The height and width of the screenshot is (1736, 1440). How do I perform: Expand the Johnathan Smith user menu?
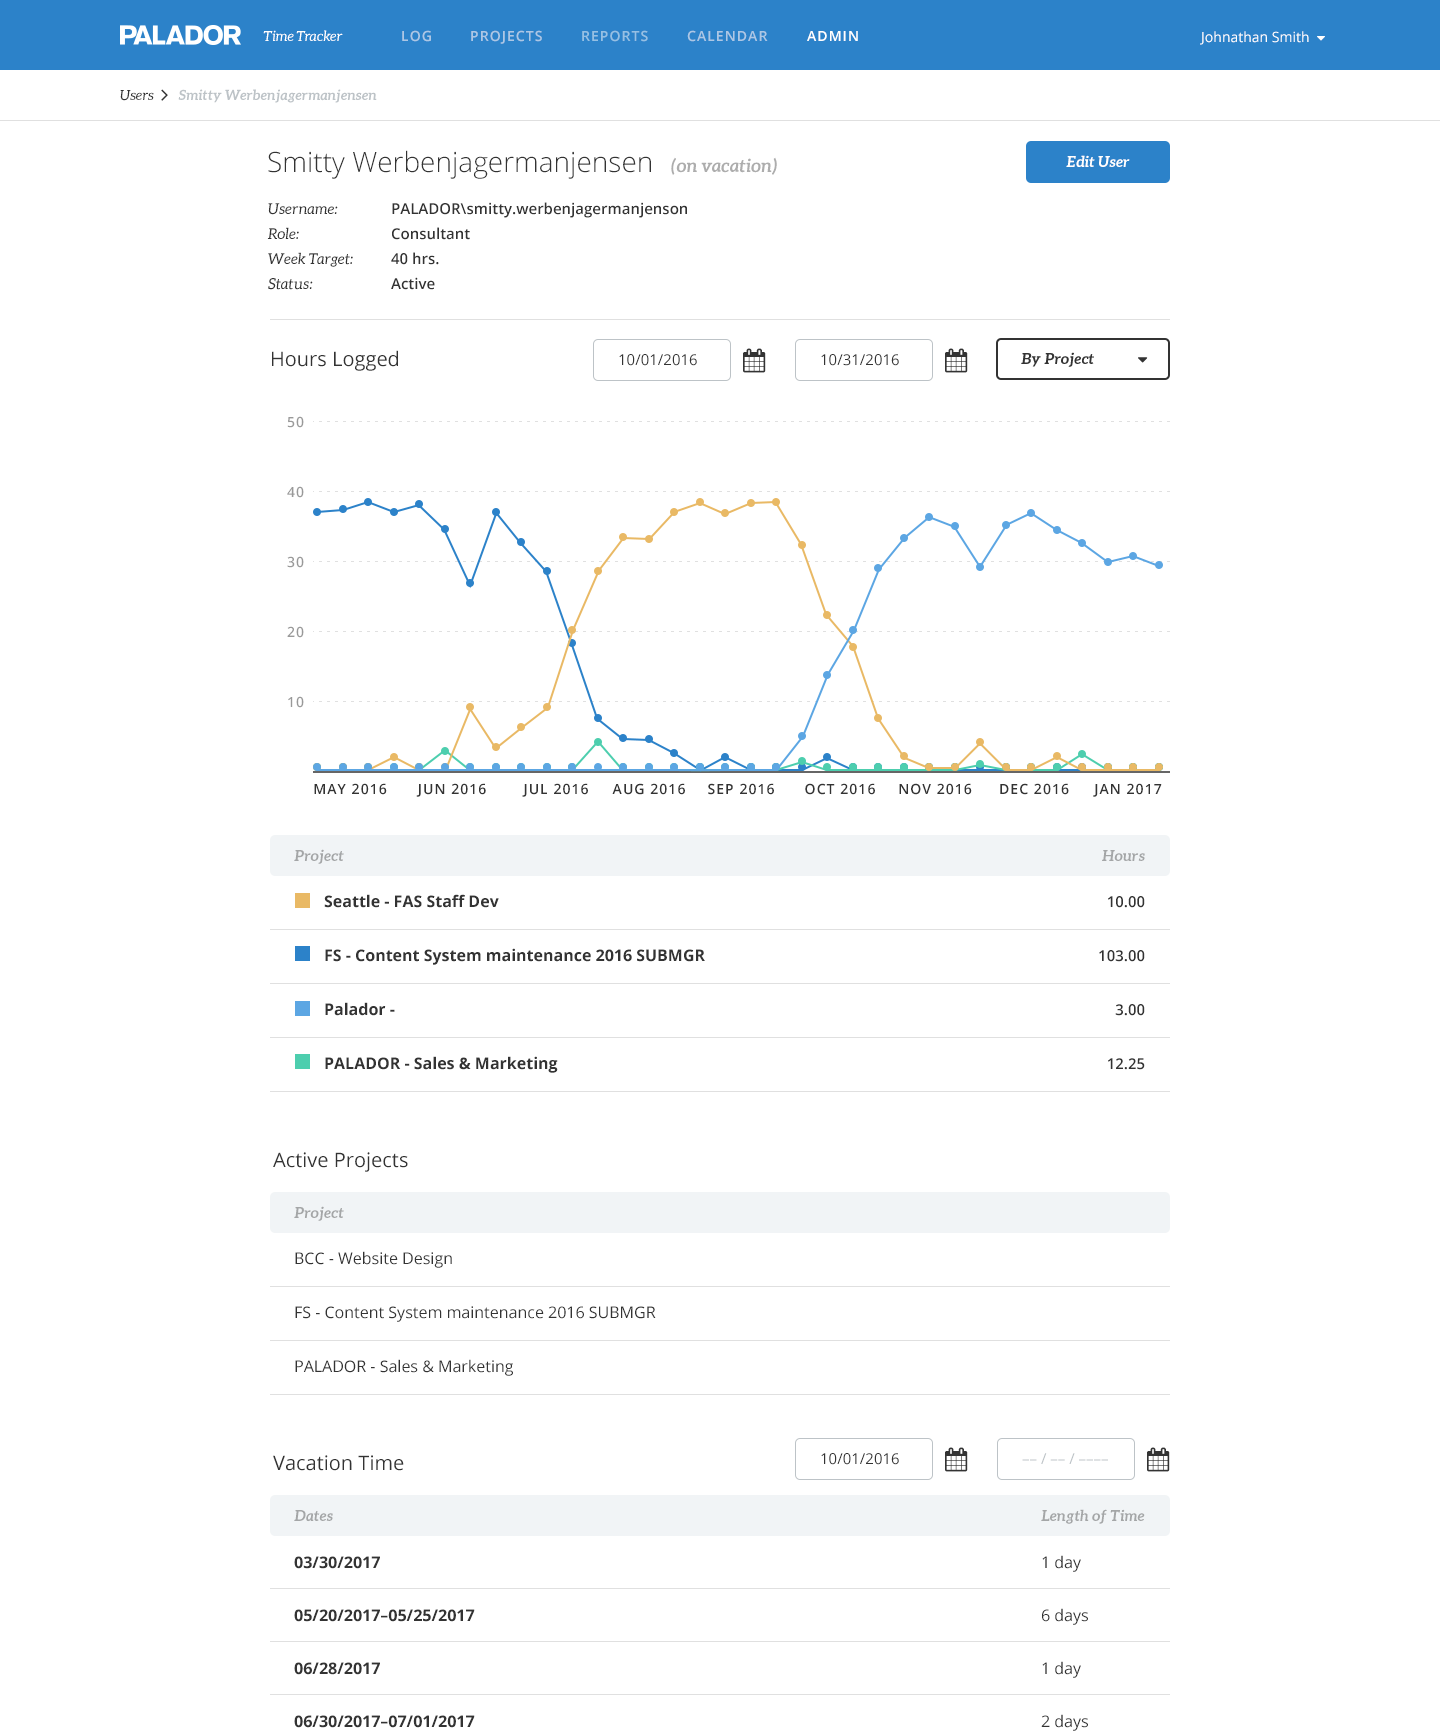tap(1262, 37)
